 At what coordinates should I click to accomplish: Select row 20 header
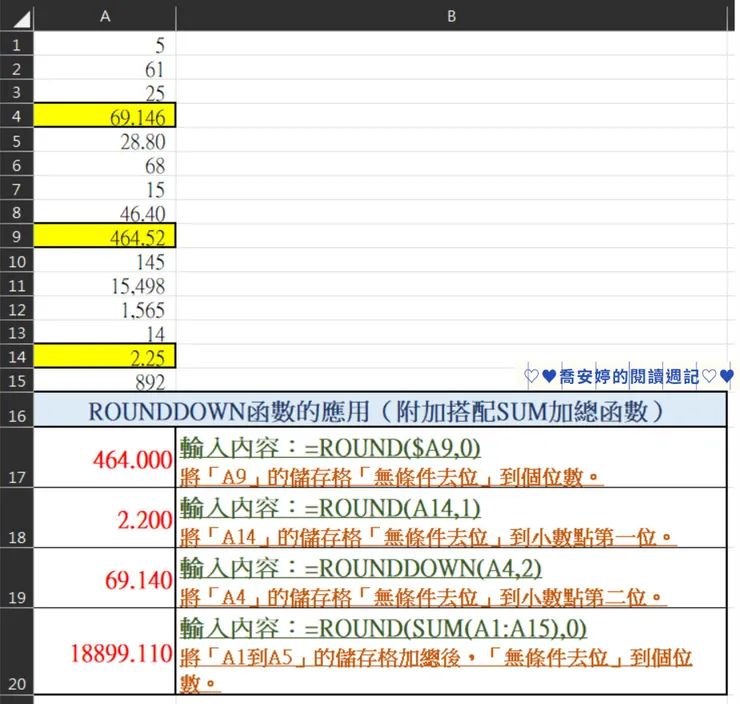pos(17,651)
